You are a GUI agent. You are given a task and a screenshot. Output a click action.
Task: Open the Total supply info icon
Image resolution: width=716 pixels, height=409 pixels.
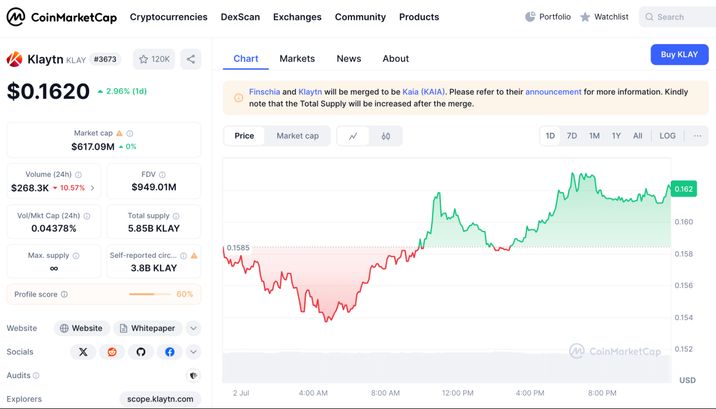[x=176, y=216]
